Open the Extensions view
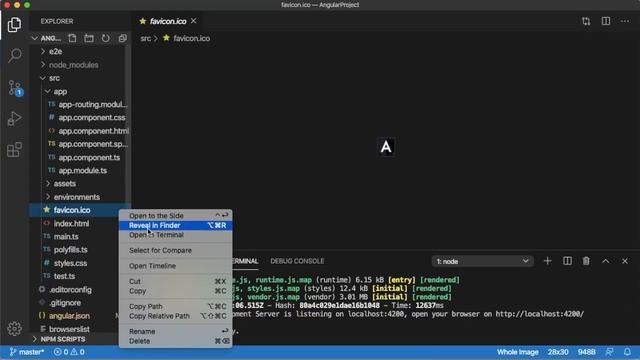Viewport: 640px width, 360px height. [x=14, y=150]
